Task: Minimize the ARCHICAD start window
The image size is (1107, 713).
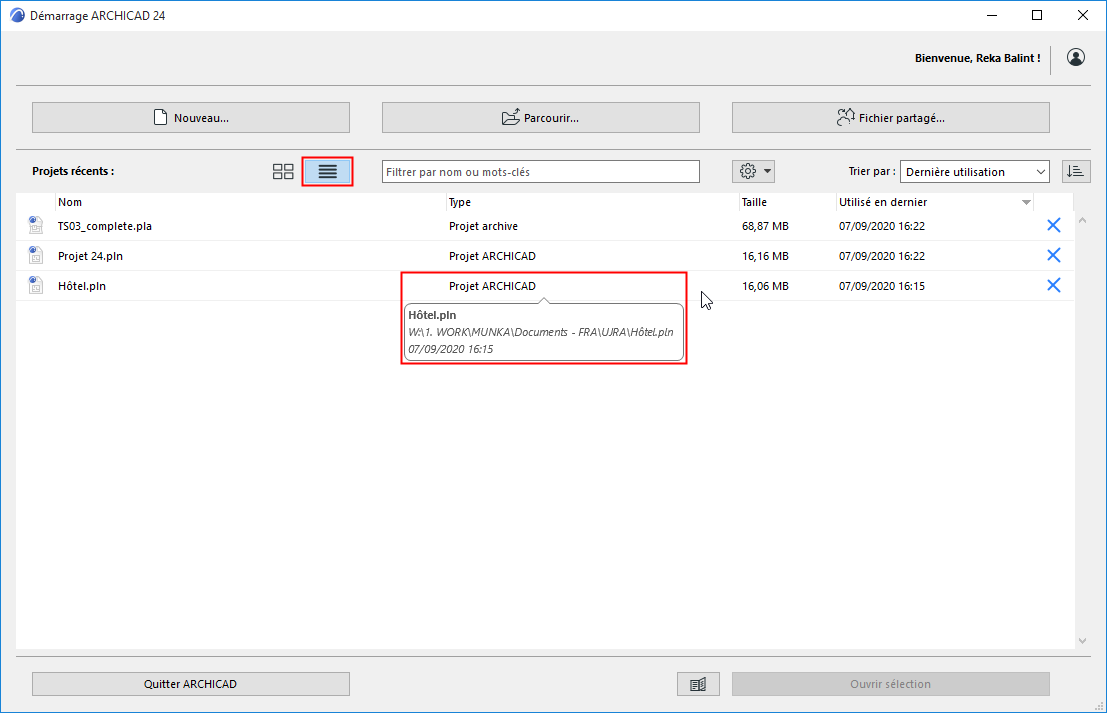Action: coord(992,16)
